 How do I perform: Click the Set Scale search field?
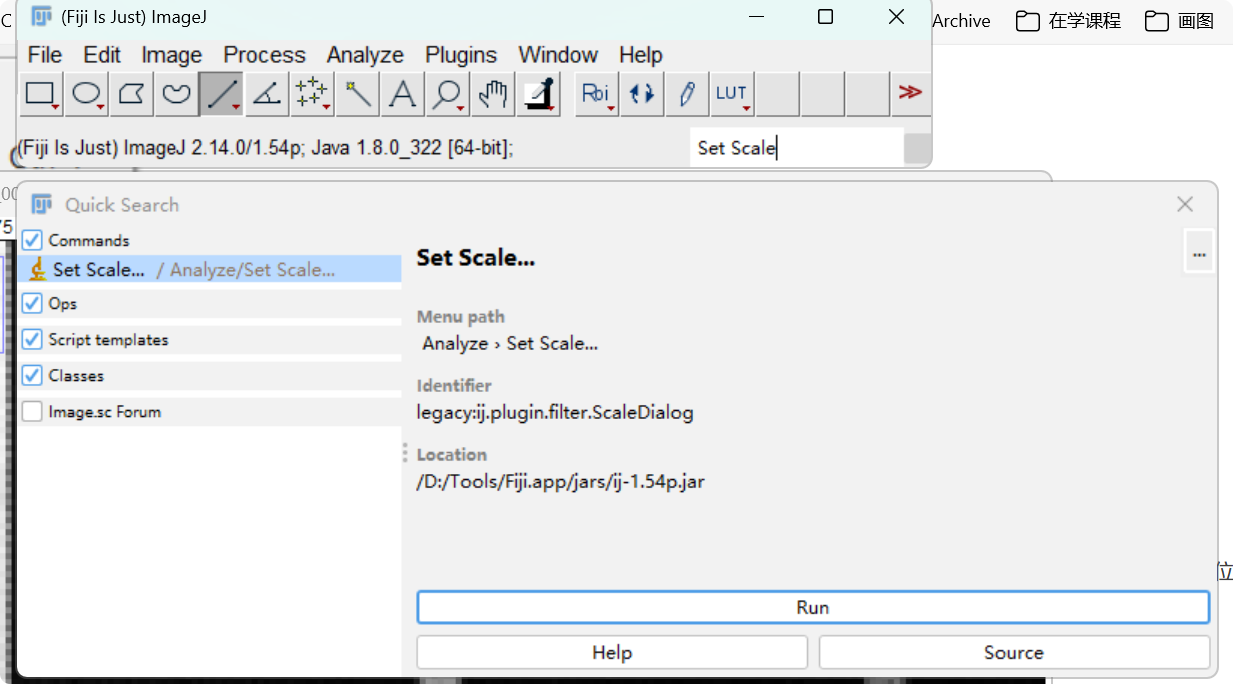point(796,148)
